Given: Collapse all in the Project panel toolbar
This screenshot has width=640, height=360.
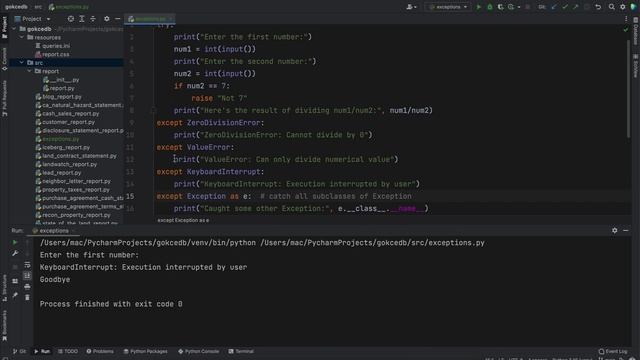Looking at the screenshot, I should [x=93, y=19].
